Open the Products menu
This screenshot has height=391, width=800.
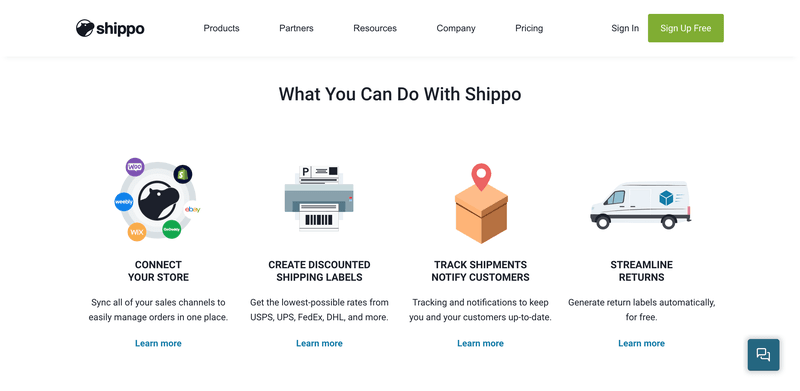coord(221,28)
